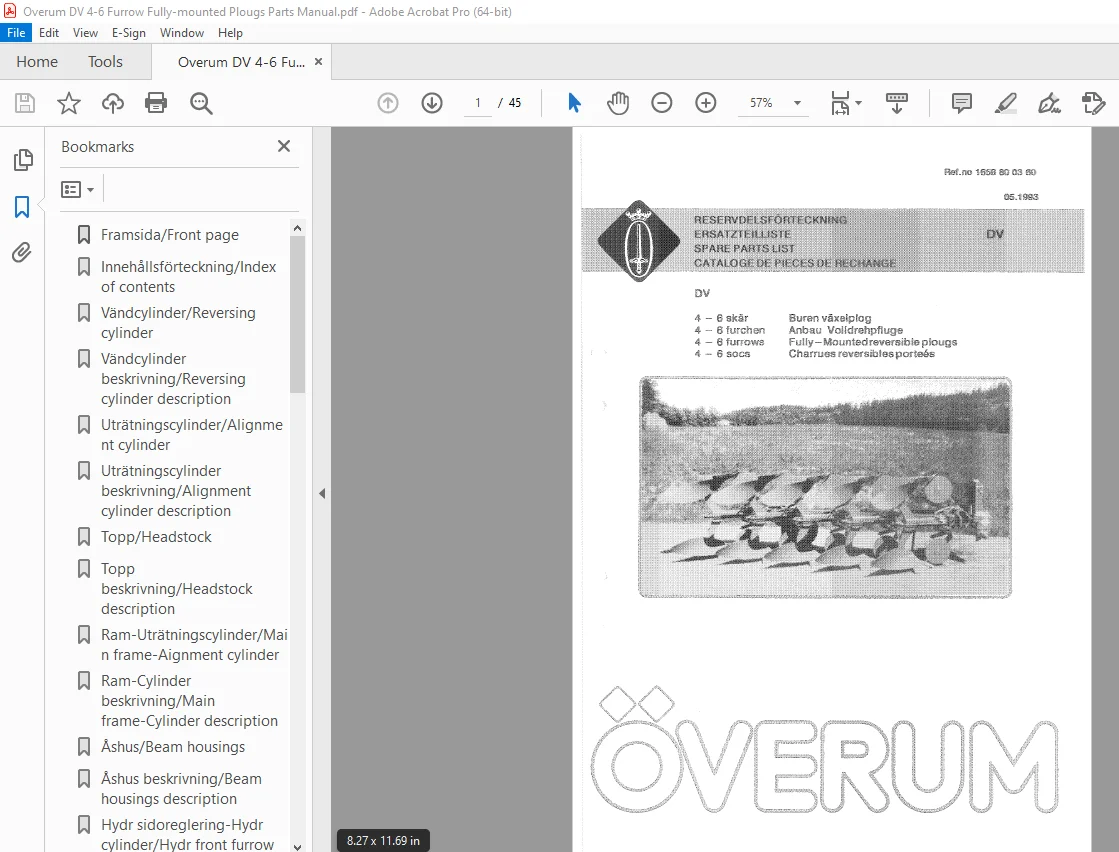This screenshot has height=852, width=1119.
Task: Click the plough photo on page
Action: pos(825,487)
